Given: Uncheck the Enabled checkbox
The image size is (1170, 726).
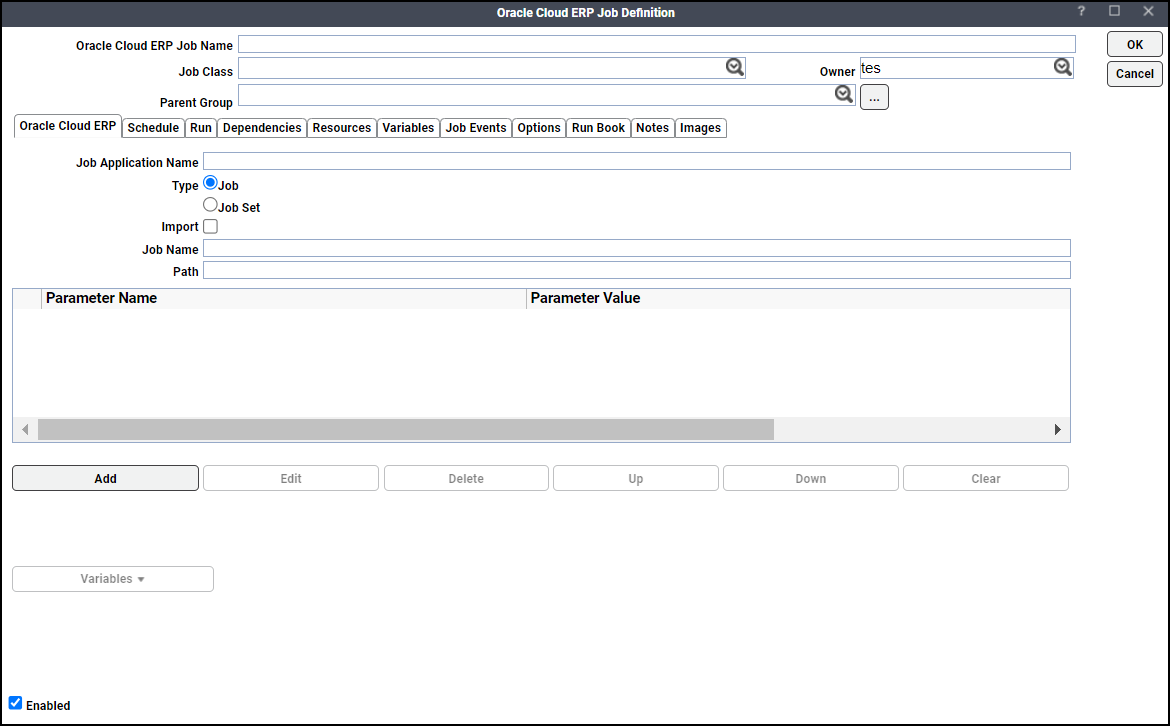Looking at the screenshot, I should tap(15, 703).
